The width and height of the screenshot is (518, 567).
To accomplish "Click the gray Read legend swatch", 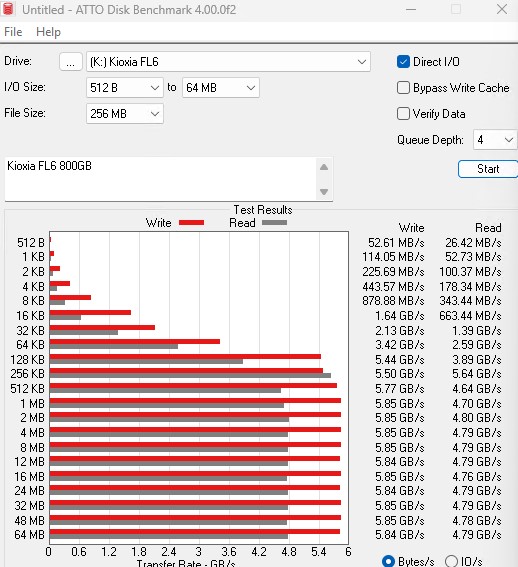I will coord(275,223).
